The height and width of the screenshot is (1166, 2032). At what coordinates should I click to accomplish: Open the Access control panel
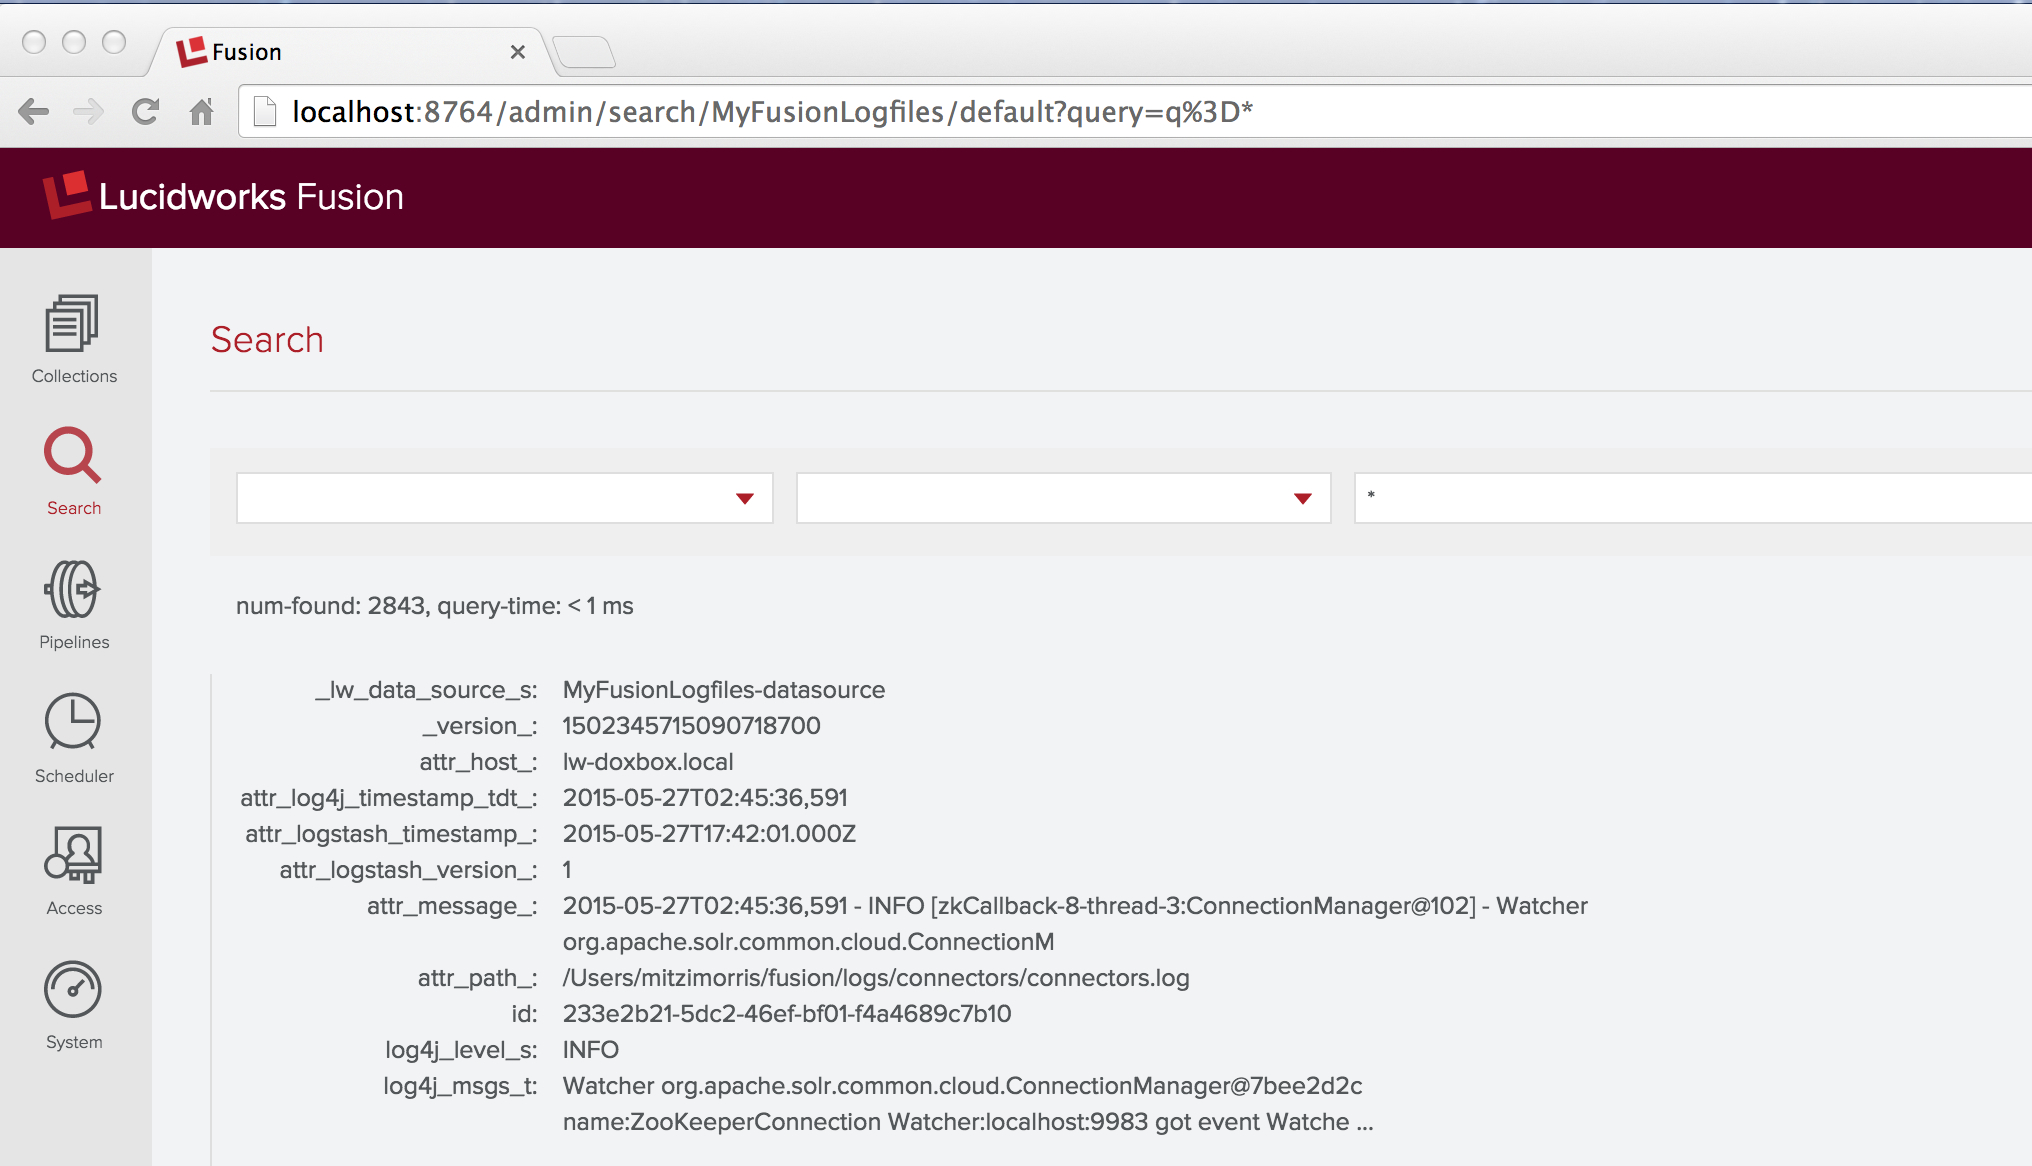coord(75,871)
